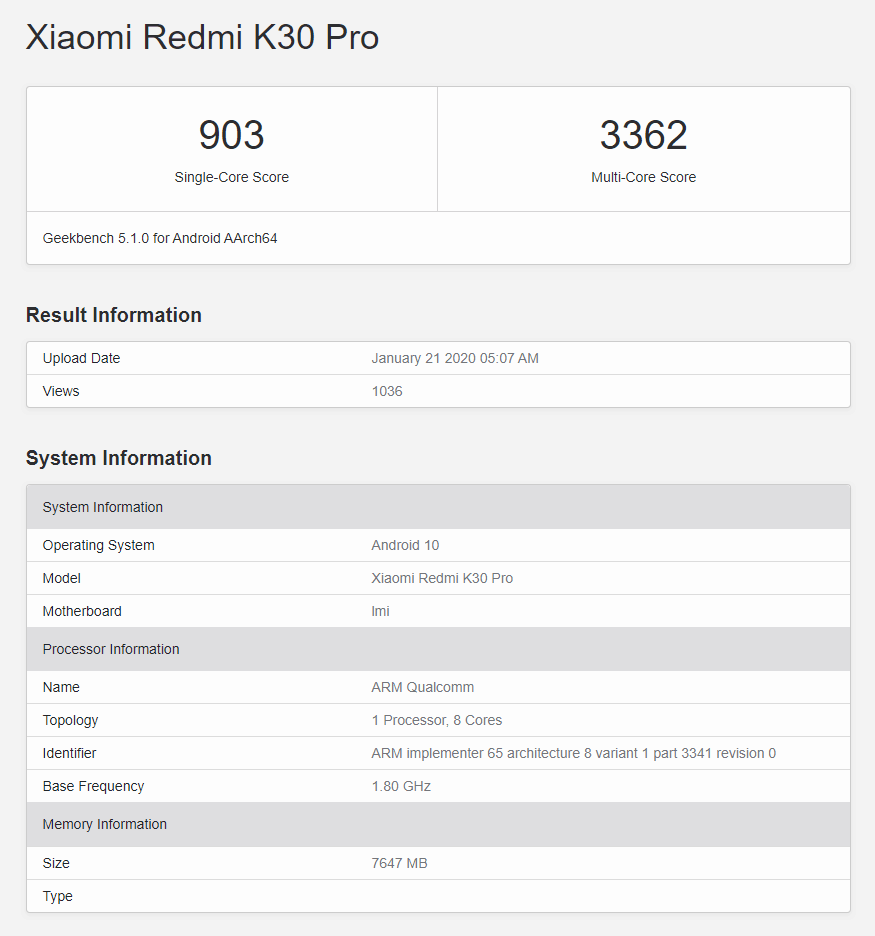Click the Result Information heading
This screenshot has width=875, height=936.
114,315
